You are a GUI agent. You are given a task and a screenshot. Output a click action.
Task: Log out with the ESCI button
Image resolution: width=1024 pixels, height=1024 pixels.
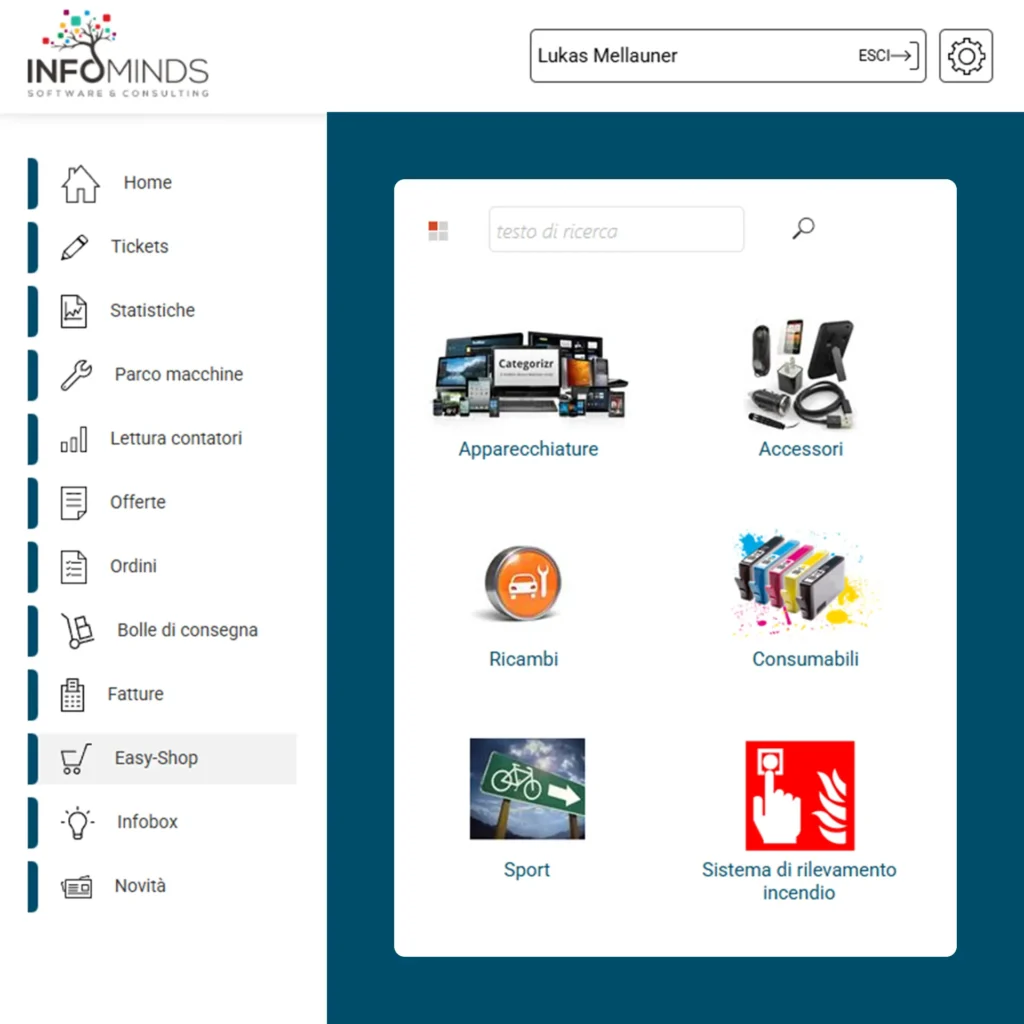(886, 56)
